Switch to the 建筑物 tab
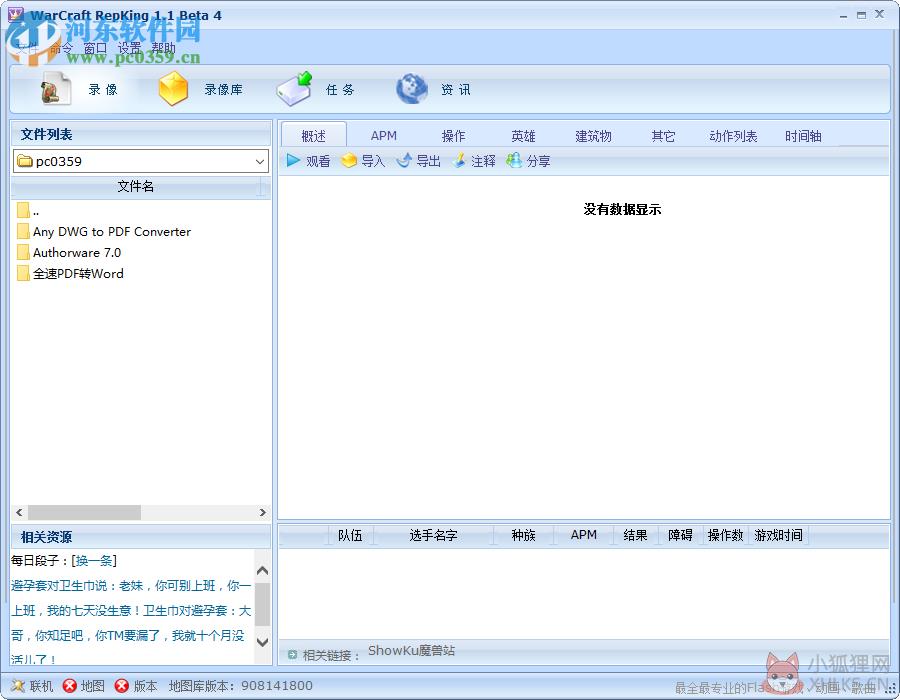Image resolution: width=900 pixels, height=700 pixels. (x=593, y=136)
